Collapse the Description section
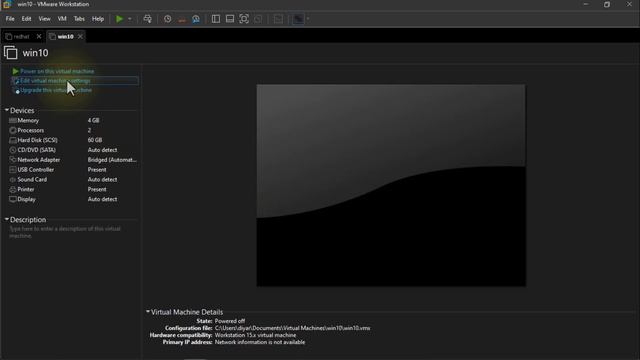Viewport: 640px width, 360px height. click(x=7, y=220)
